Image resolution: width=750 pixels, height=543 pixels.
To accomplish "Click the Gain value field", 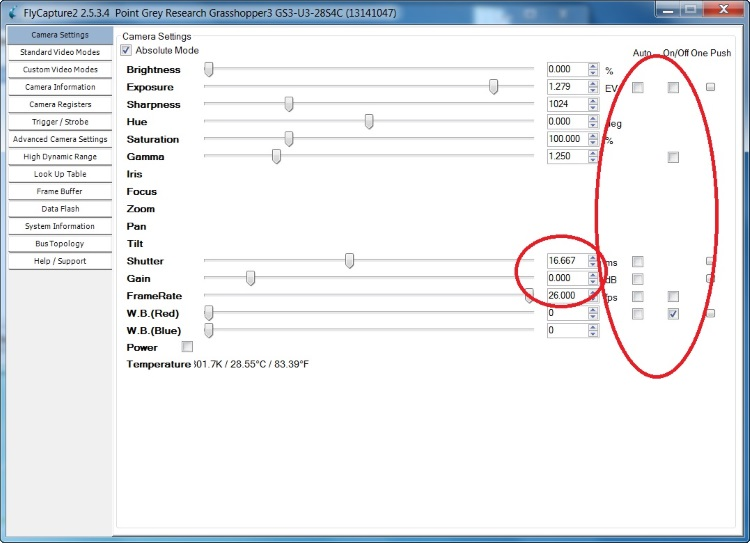I will pos(567,278).
